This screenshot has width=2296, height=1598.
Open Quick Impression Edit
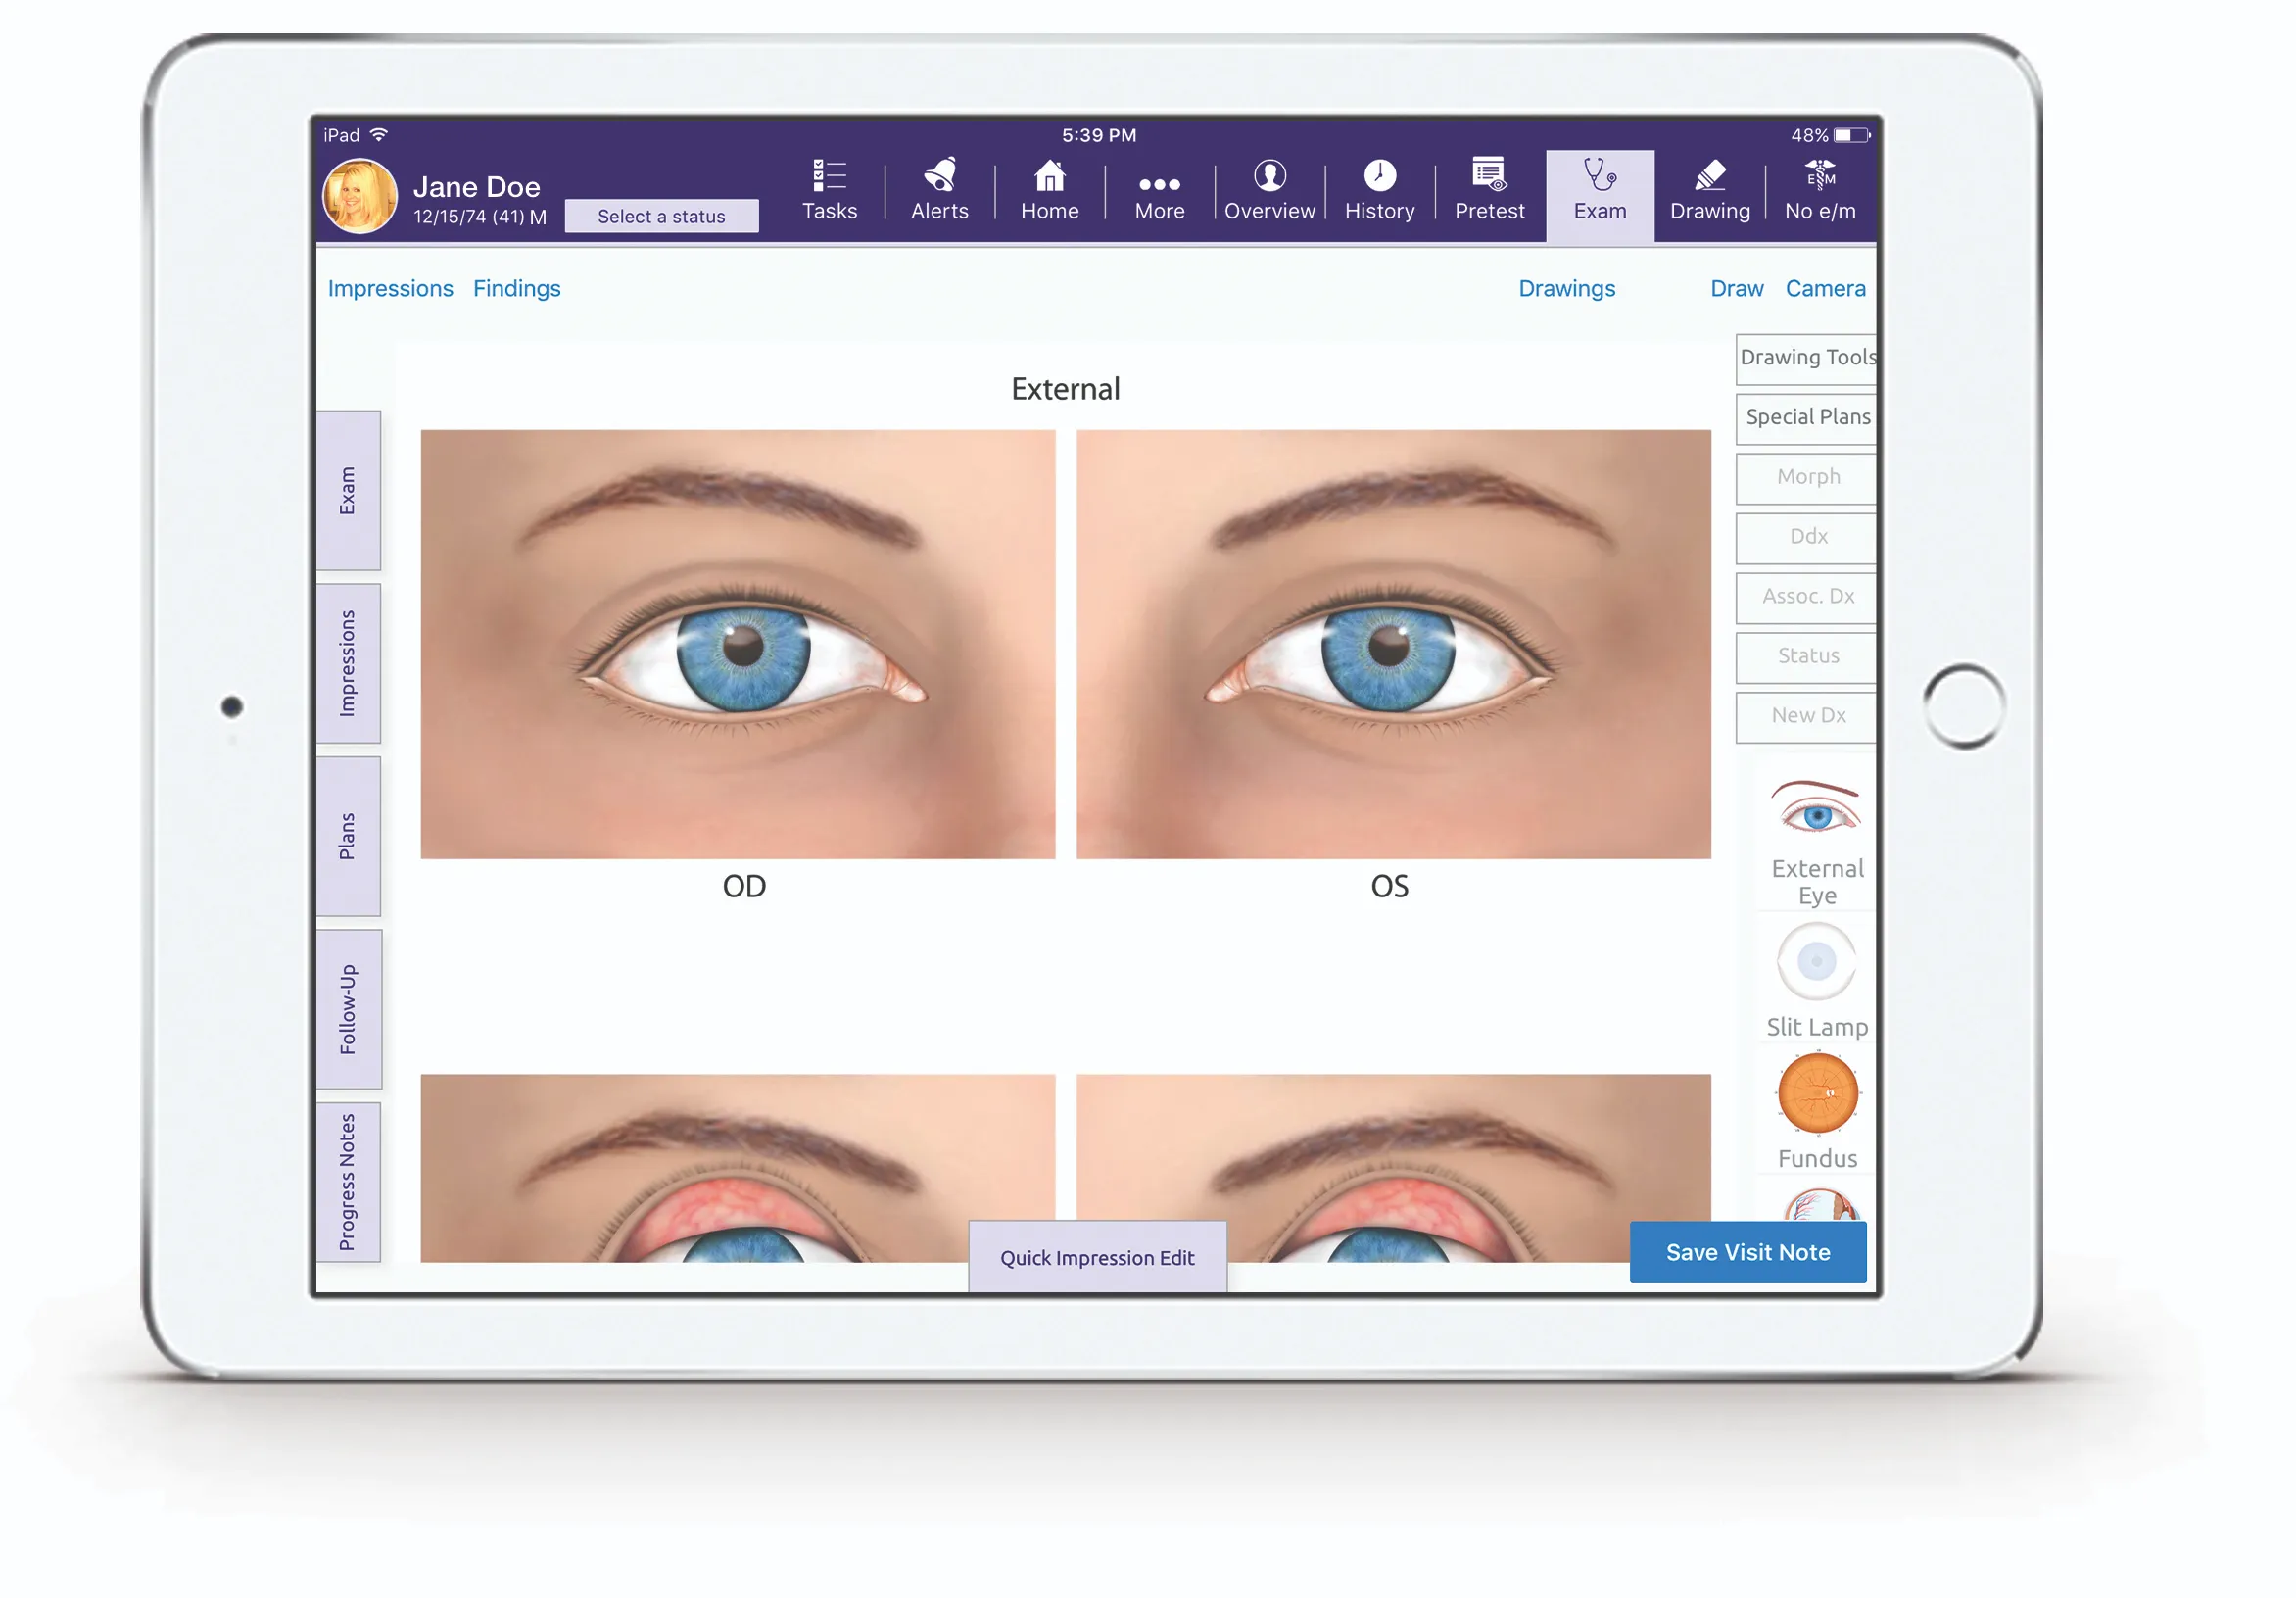pyautogui.click(x=1097, y=1257)
